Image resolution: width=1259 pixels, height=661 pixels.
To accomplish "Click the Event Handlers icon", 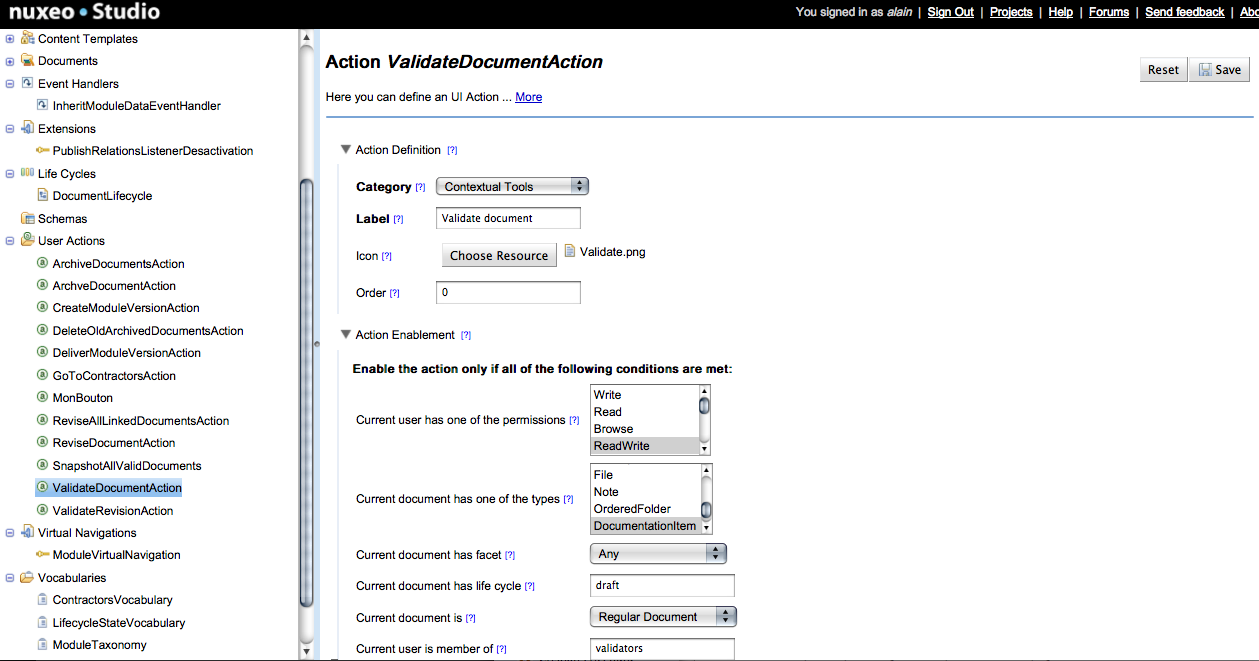I will coord(28,83).
